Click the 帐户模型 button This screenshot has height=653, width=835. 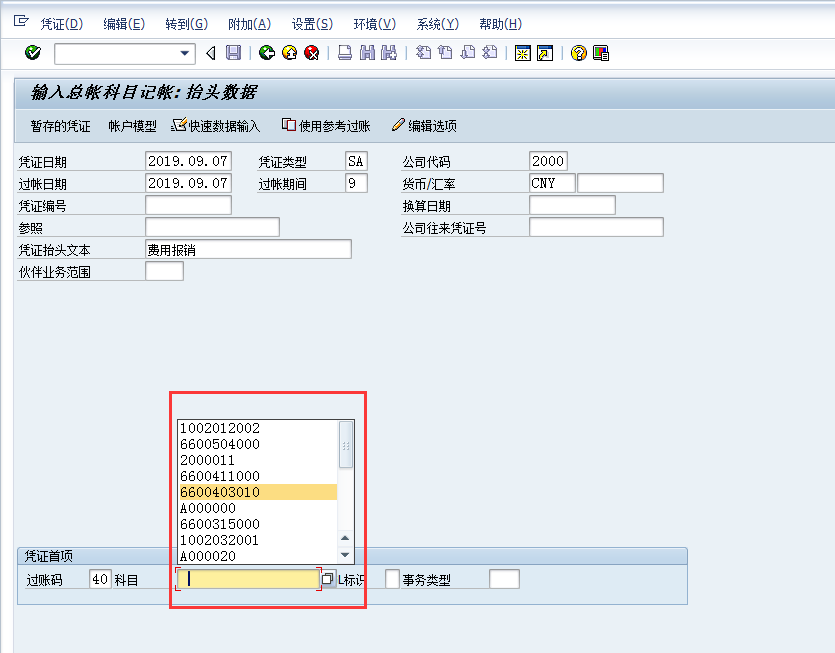pos(133,126)
